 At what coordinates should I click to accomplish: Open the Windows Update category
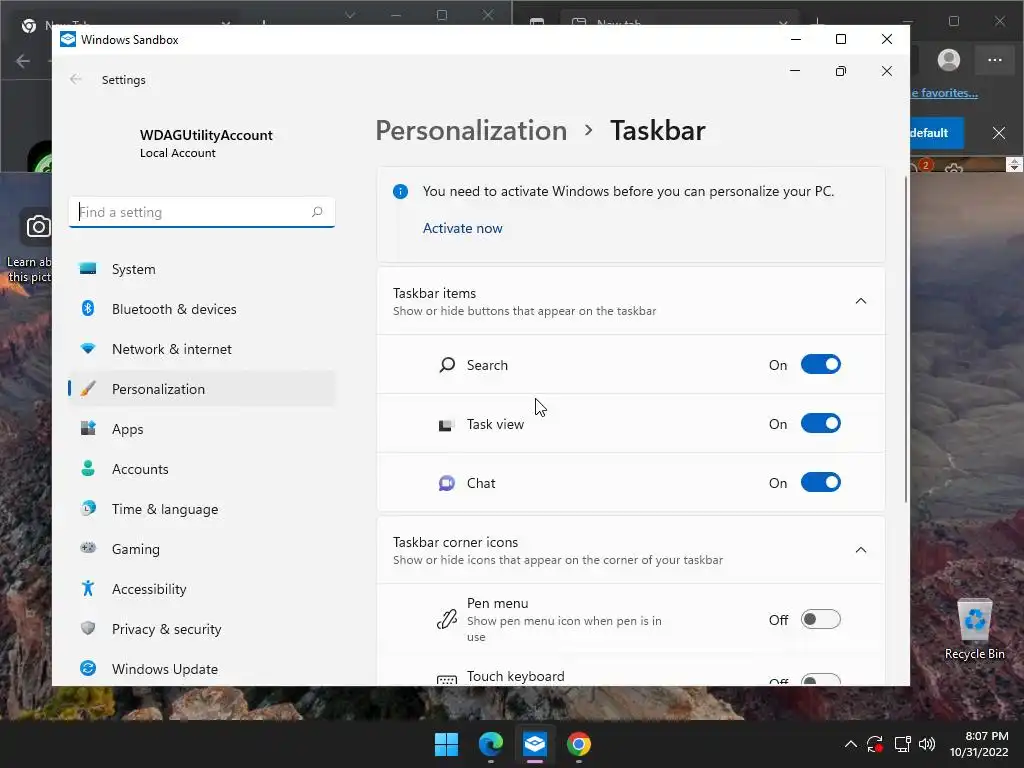click(x=202, y=669)
